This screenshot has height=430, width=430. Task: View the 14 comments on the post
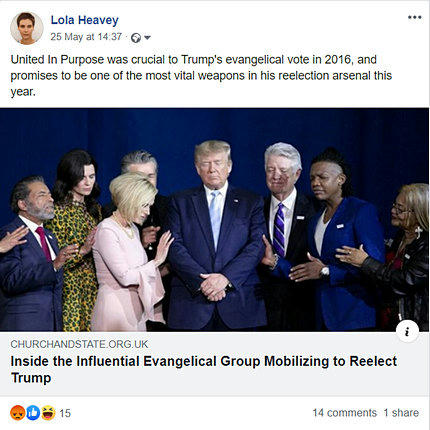tap(344, 413)
